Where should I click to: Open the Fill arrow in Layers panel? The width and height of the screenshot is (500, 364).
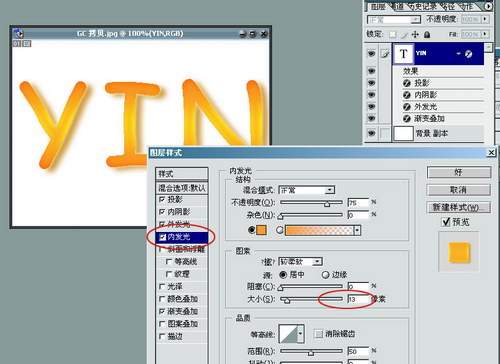(x=485, y=34)
